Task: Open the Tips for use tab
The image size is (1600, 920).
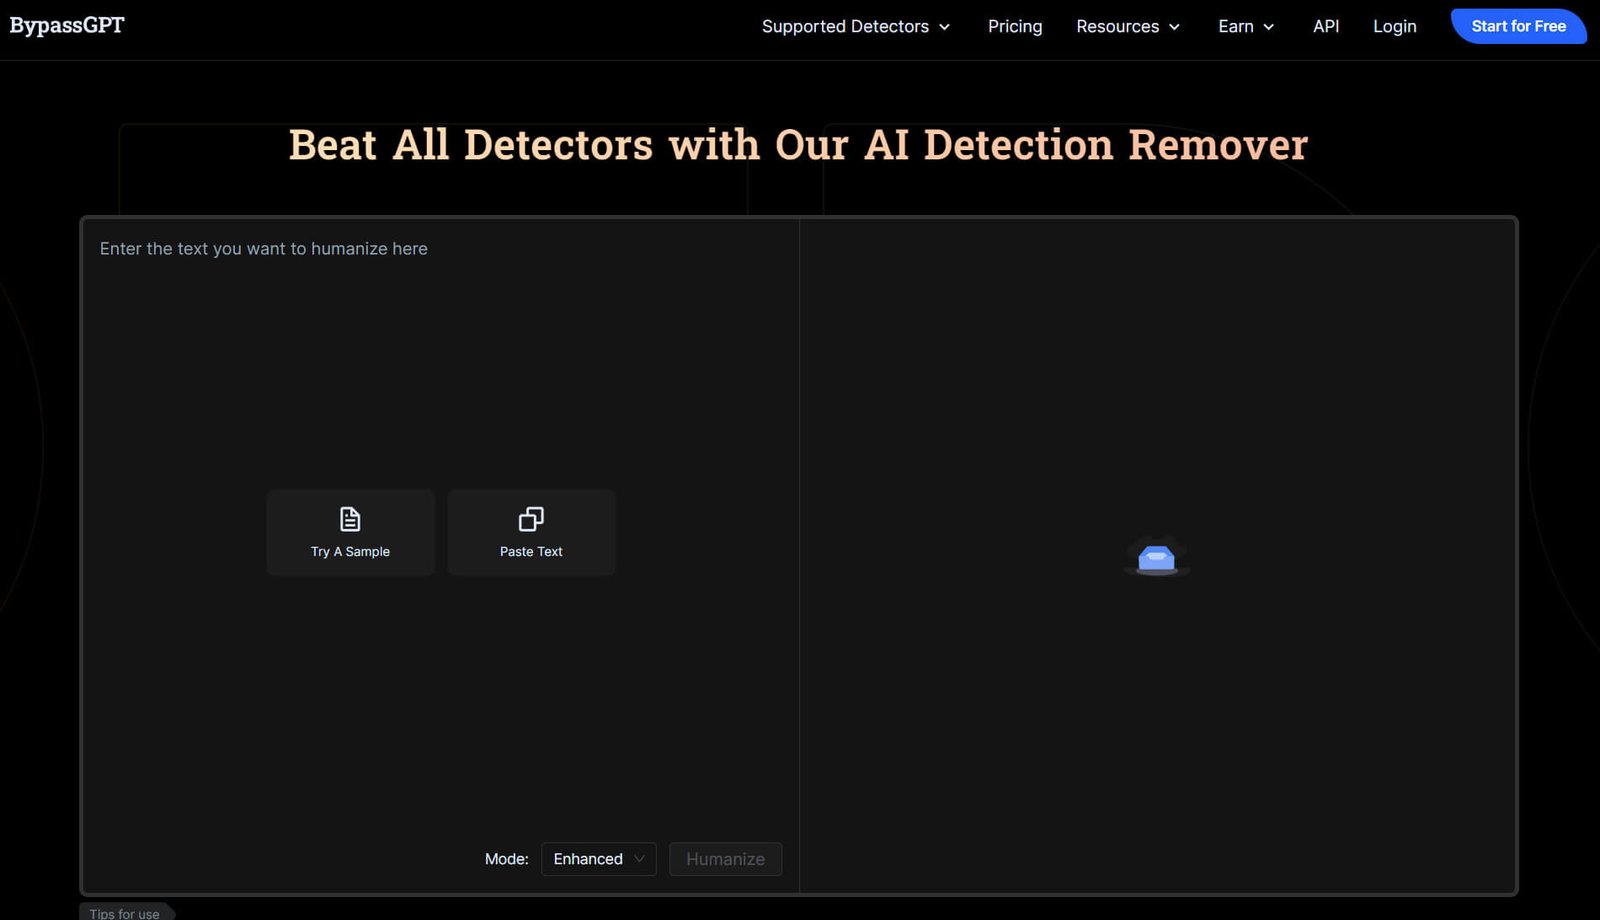Action: click(126, 912)
